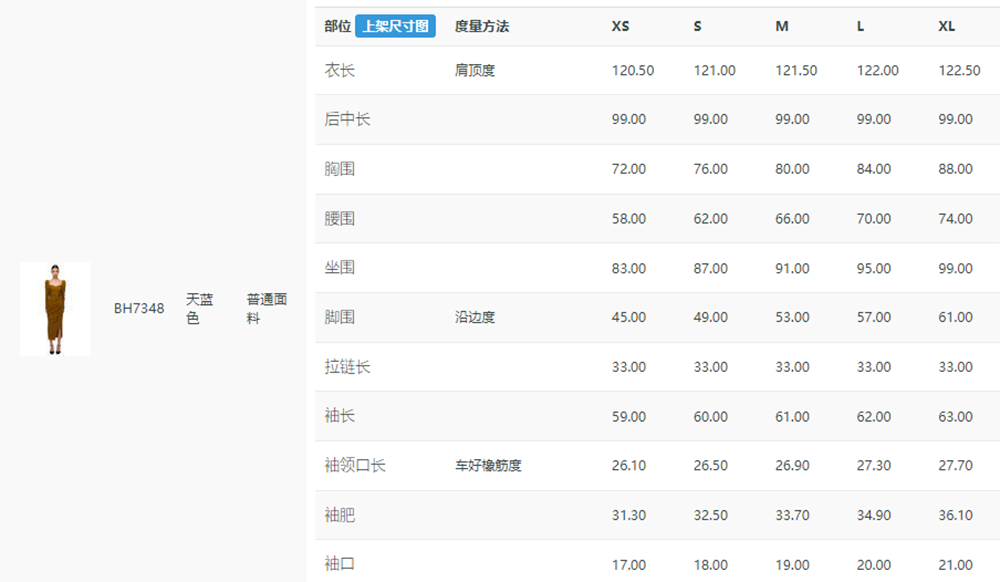Click the 122.50 value in 衣长 row
Screen dimensions: 1000x582
pos(959,70)
